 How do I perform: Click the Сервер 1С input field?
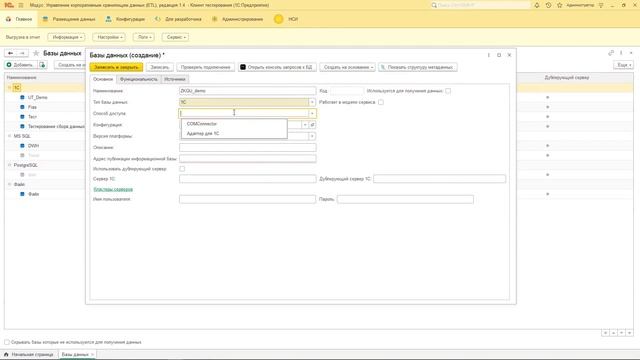click(247, 179)
